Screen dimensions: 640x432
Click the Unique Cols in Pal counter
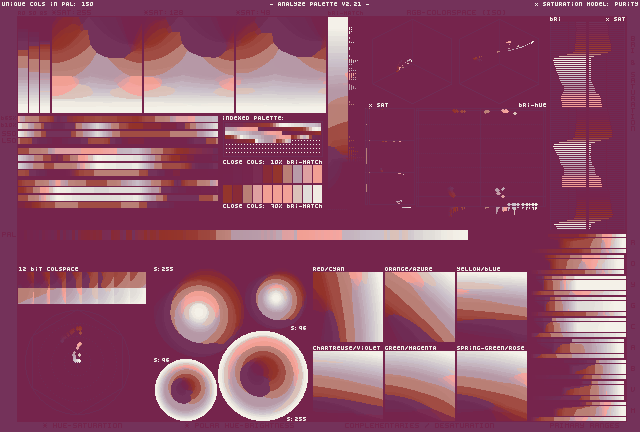48,4
